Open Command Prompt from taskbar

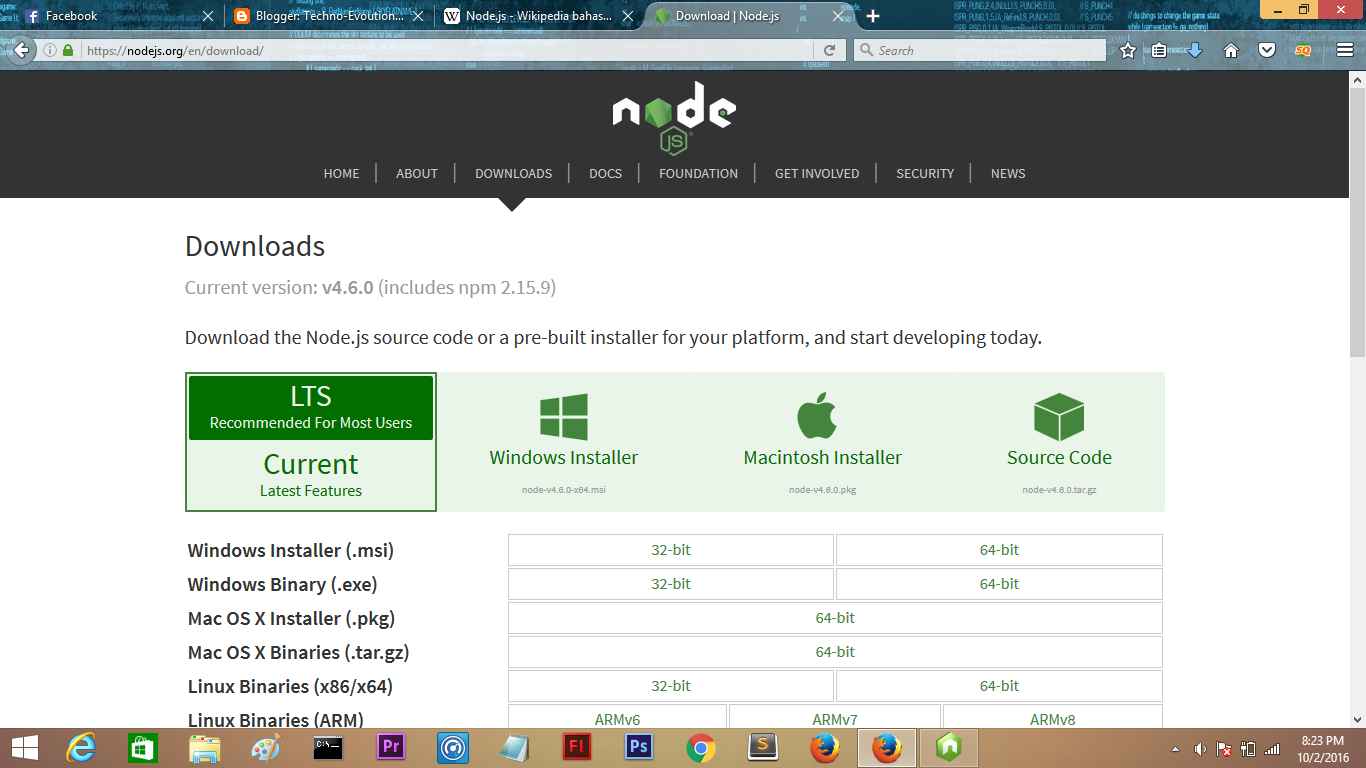(x=328, y=748)
